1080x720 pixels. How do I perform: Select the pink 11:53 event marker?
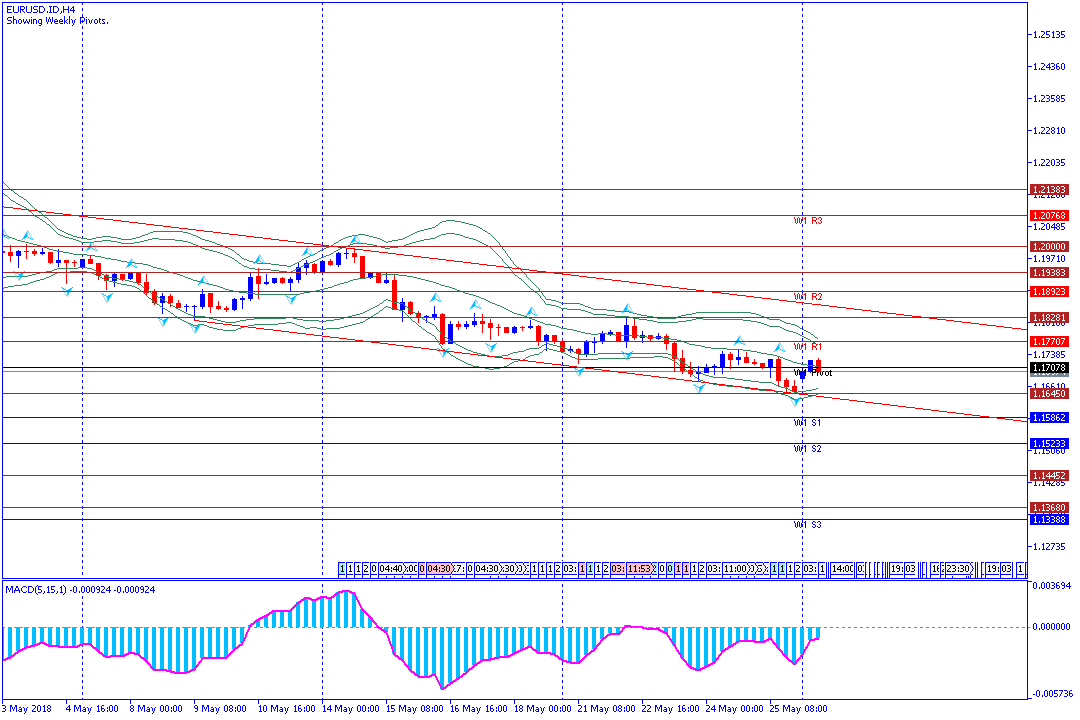638,569
